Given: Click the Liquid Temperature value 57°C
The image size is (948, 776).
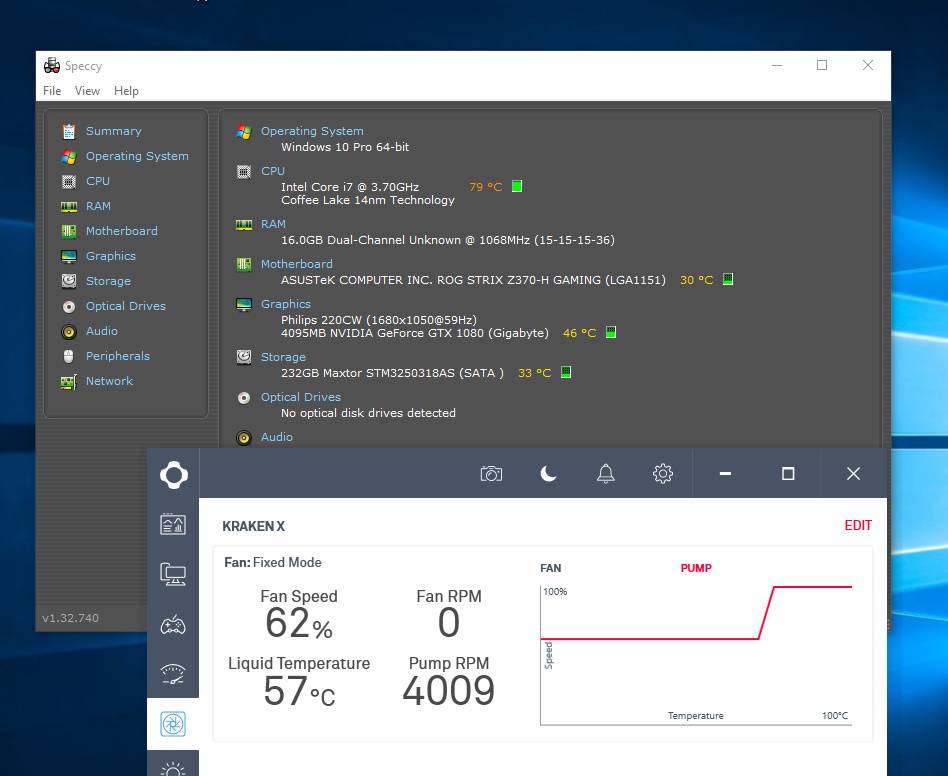Looking at the screenshot, I should tap(299, 691).
